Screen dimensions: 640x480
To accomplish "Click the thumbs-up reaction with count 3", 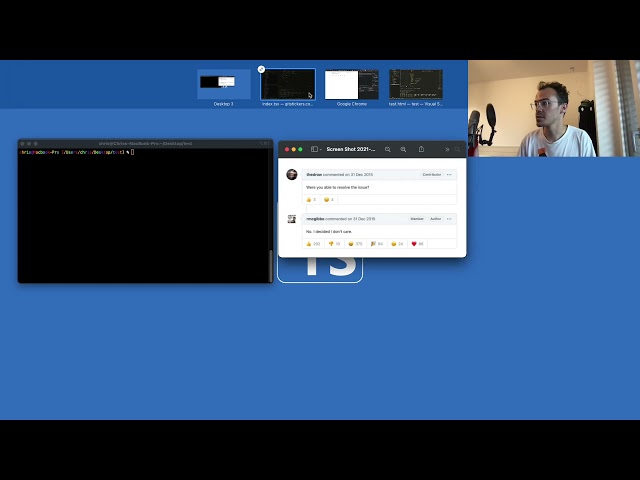I will pyautogui.click(x=311, y=200).
